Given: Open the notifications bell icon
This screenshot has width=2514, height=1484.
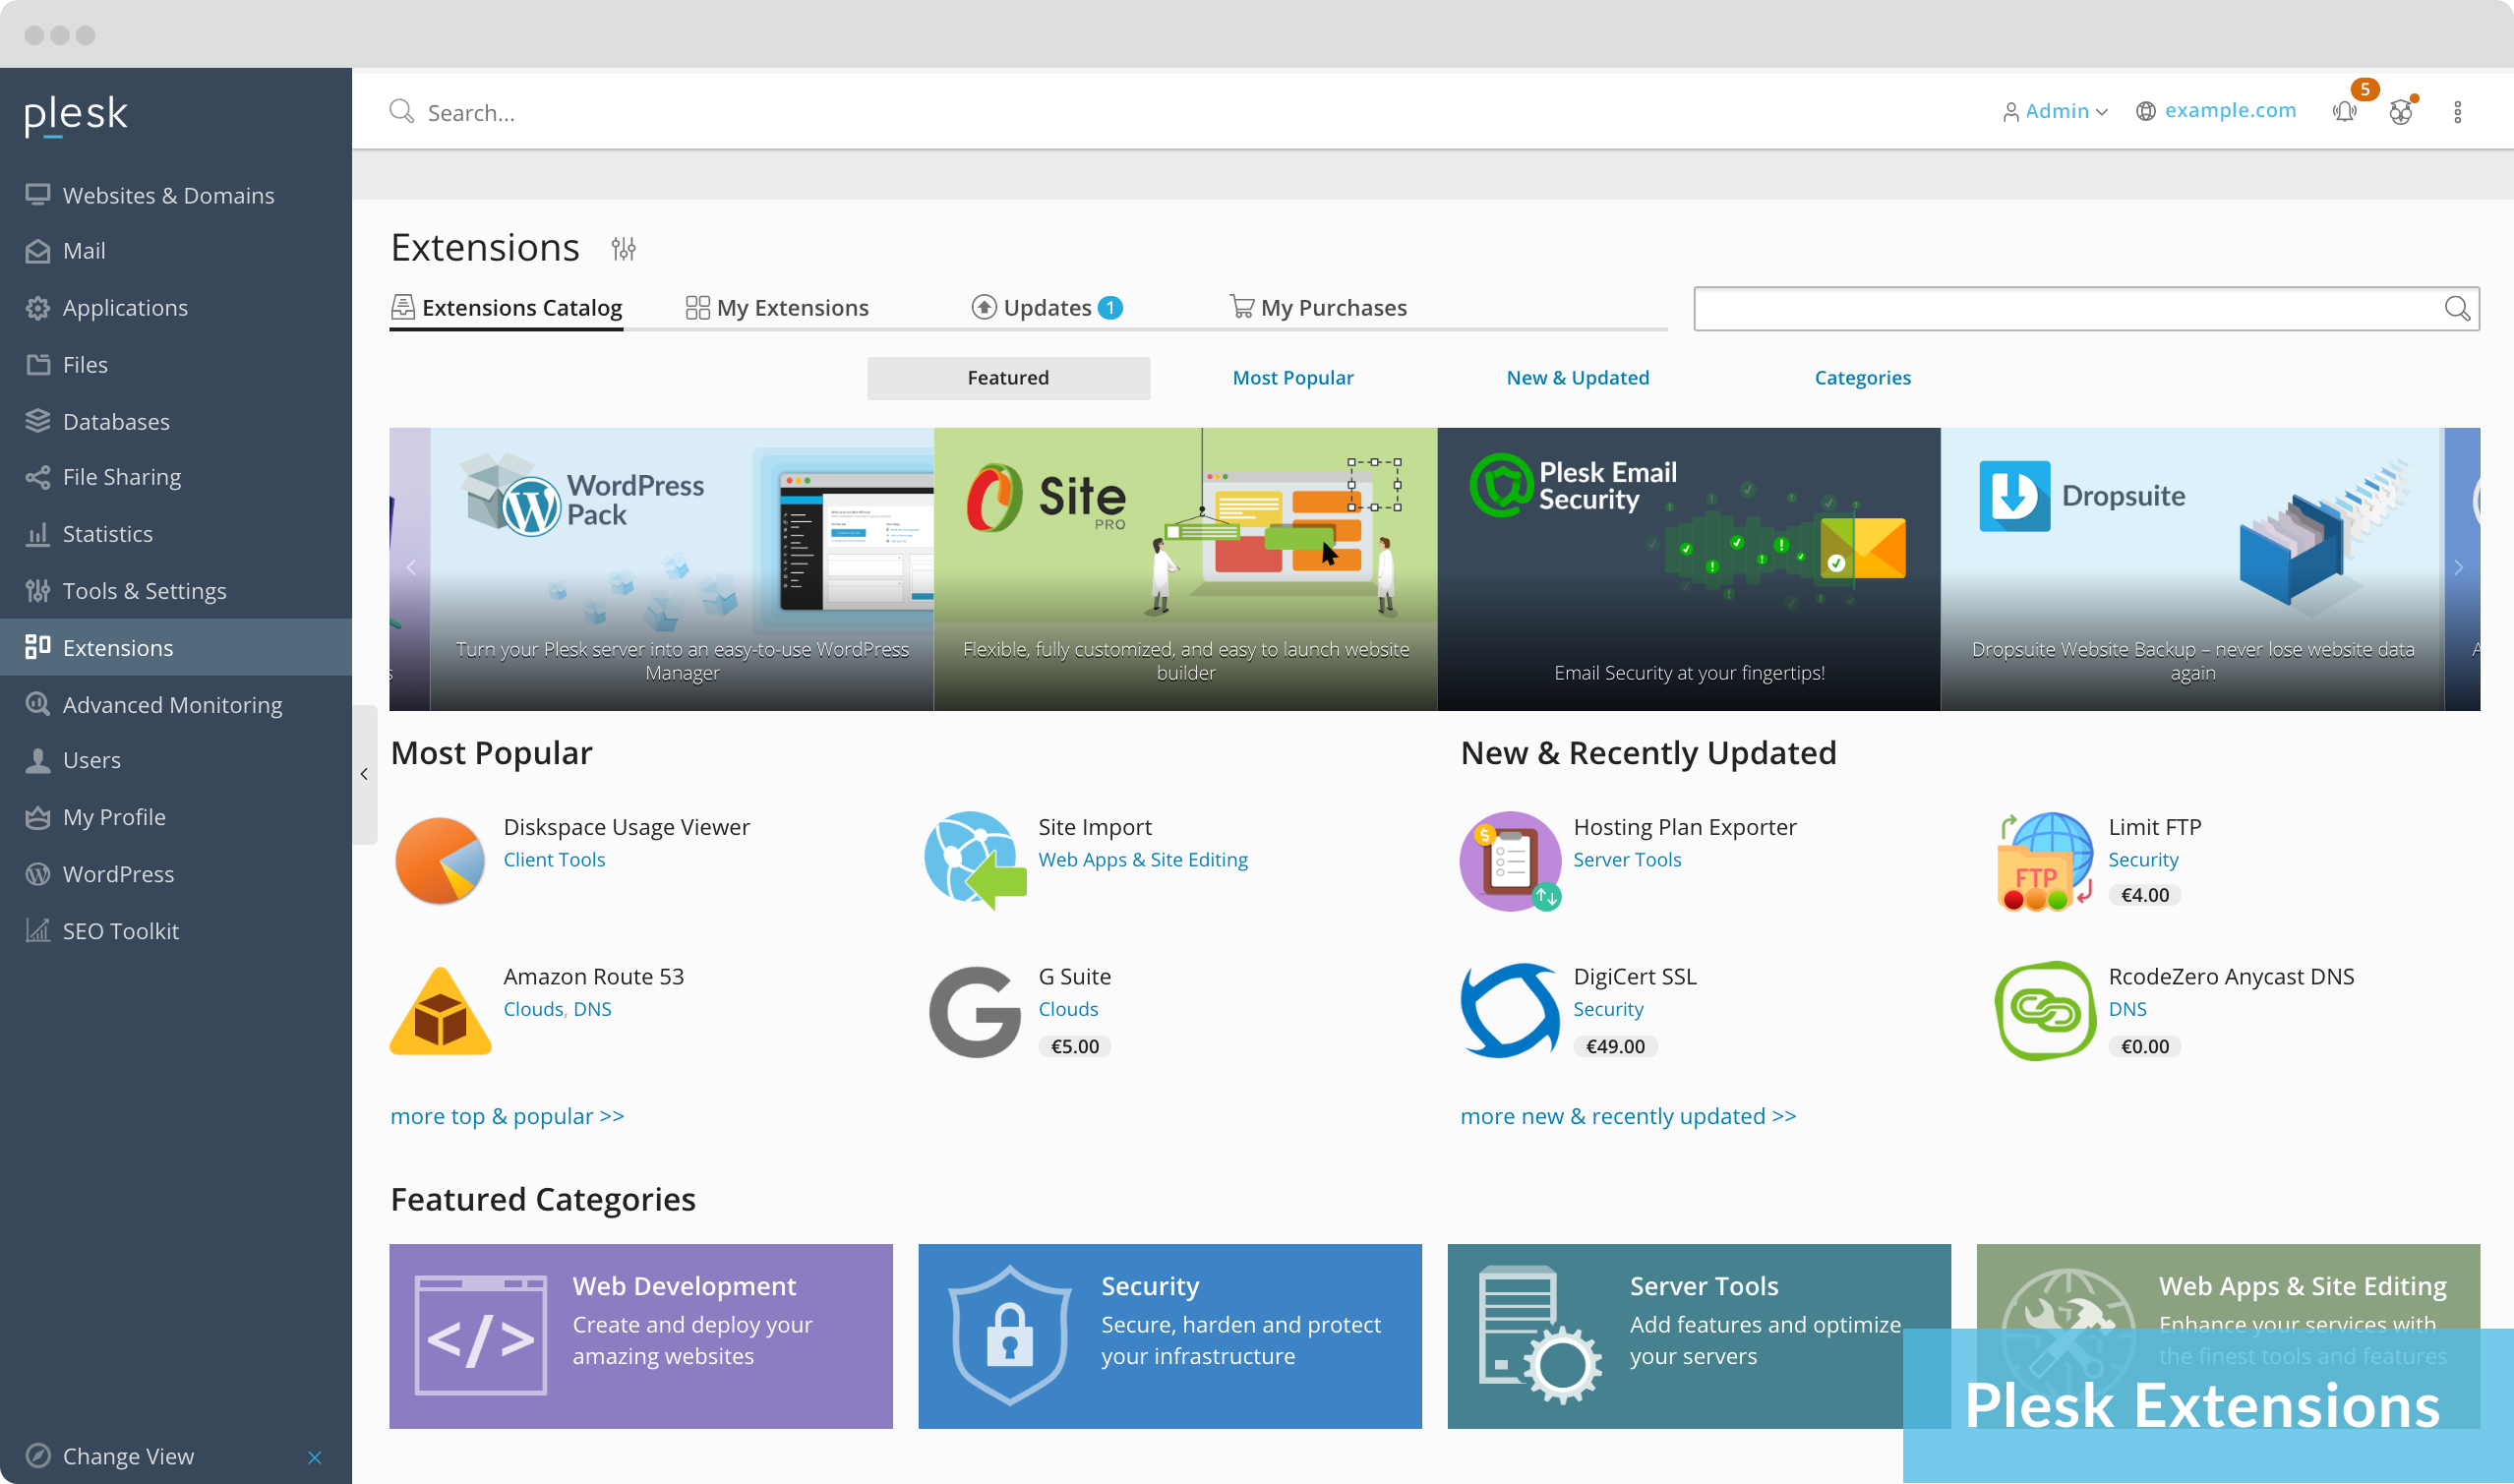Looking at the screenshot, I should pos(2344,111).
